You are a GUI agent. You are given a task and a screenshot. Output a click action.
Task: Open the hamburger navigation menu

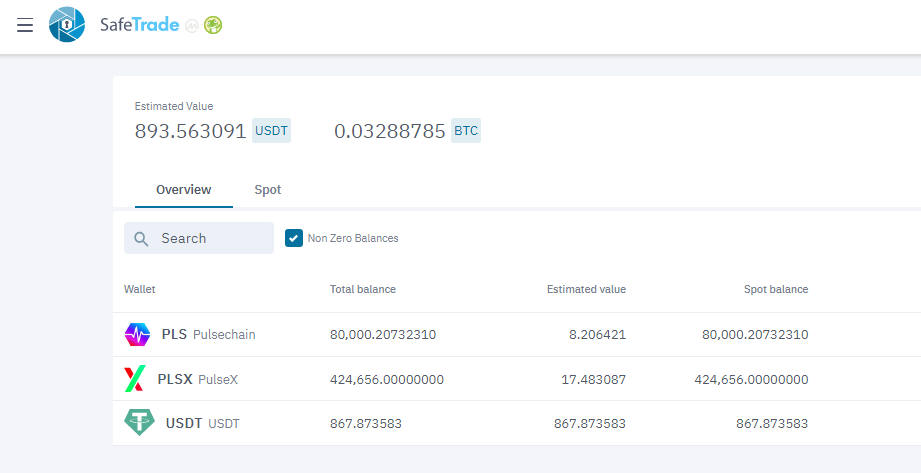(x=25, y=25)
